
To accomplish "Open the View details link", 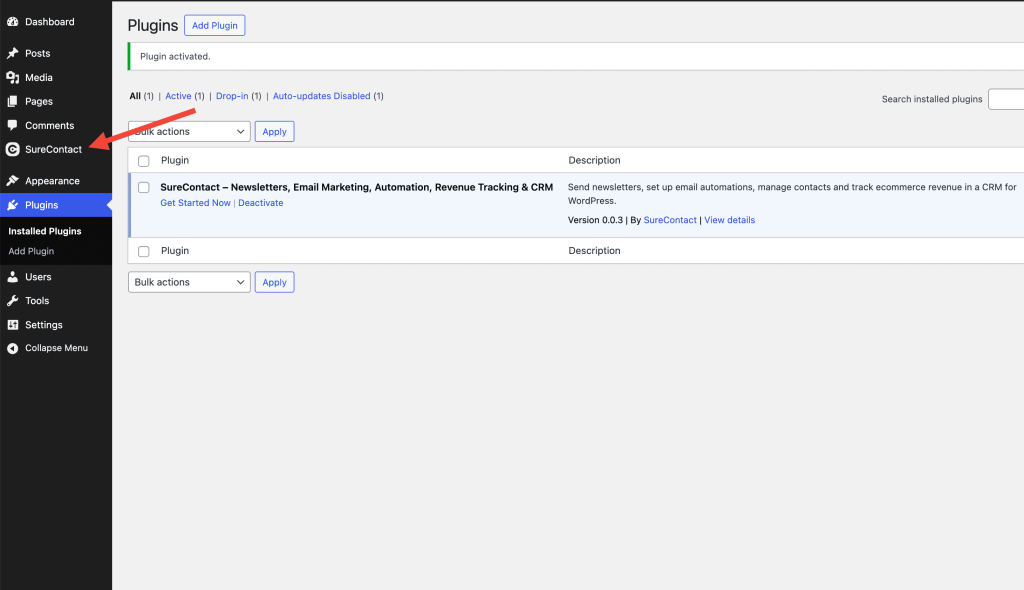I will click(x=729, y=220).
